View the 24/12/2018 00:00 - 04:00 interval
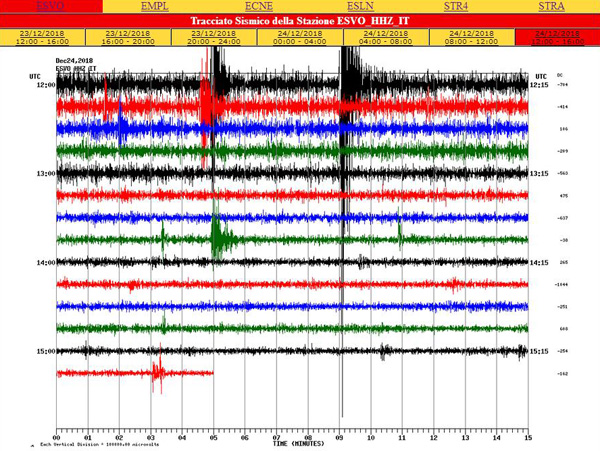Screen dimensions: 600x451 (x=300, y=37)
